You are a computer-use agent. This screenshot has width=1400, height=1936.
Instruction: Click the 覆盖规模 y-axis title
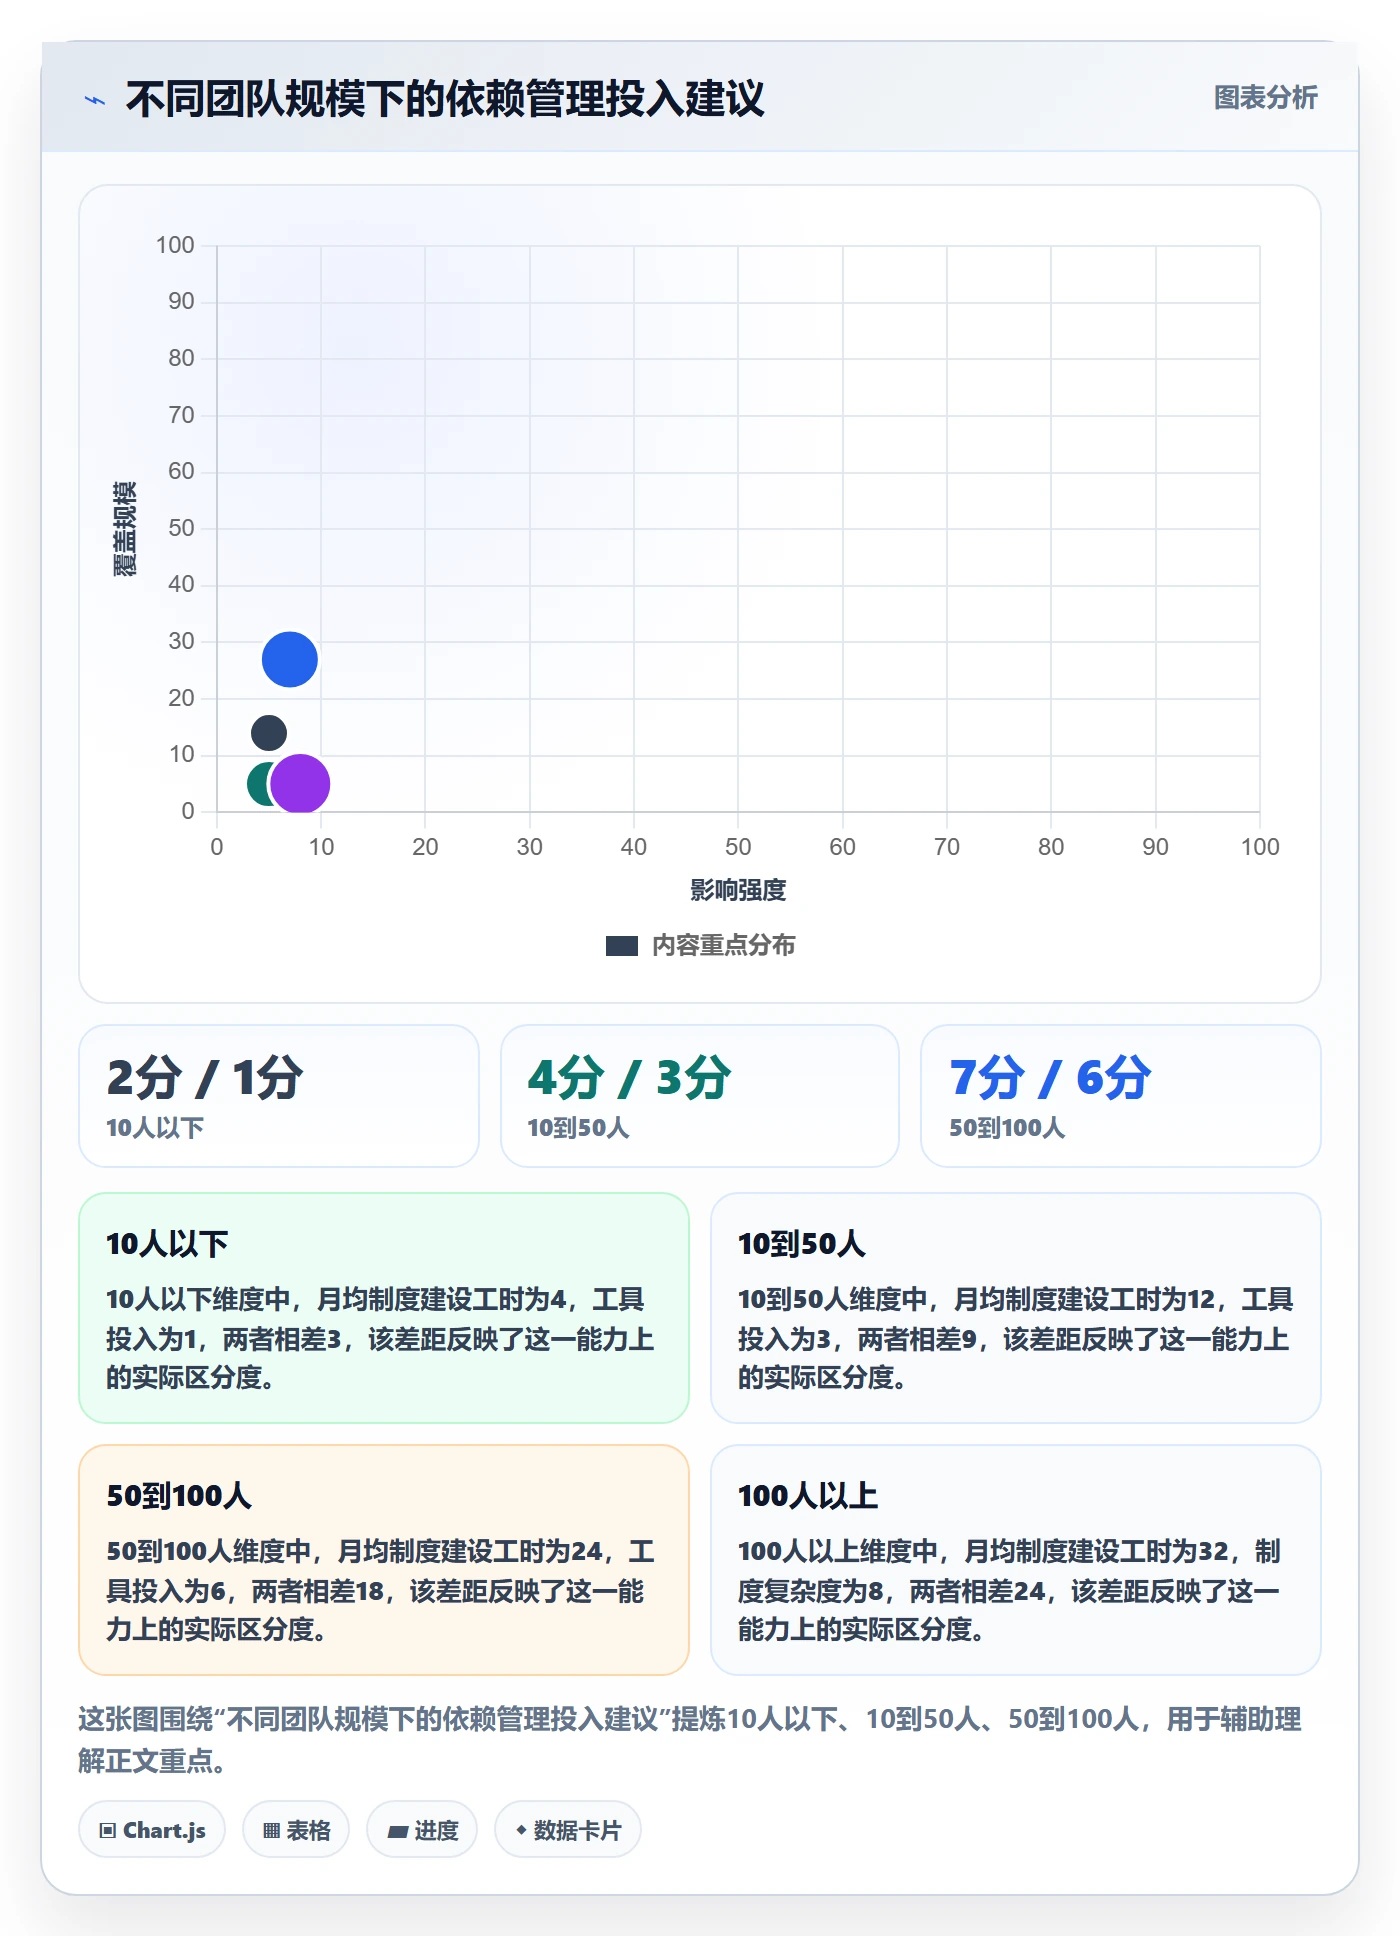(x=124, y=529)
